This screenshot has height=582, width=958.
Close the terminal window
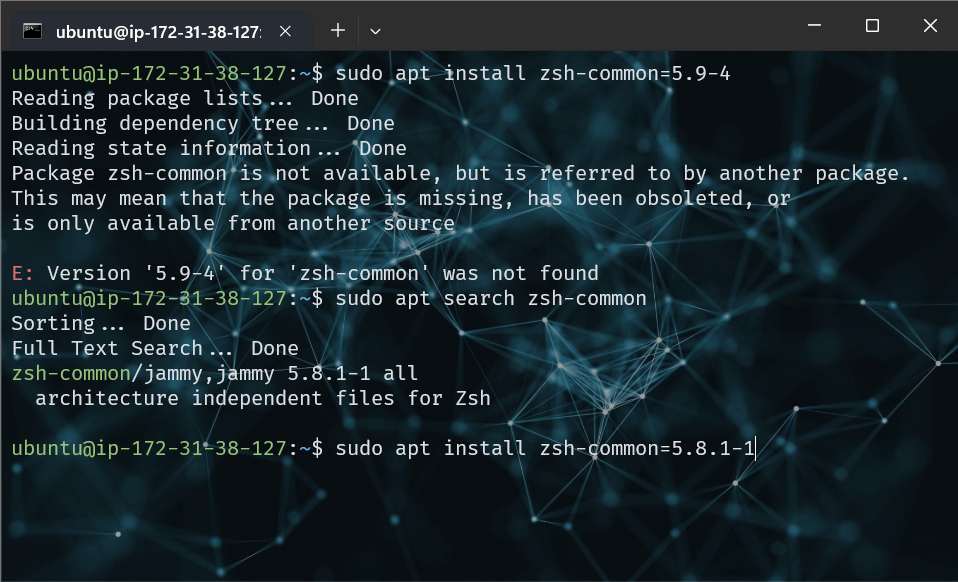tap(930, 26)
